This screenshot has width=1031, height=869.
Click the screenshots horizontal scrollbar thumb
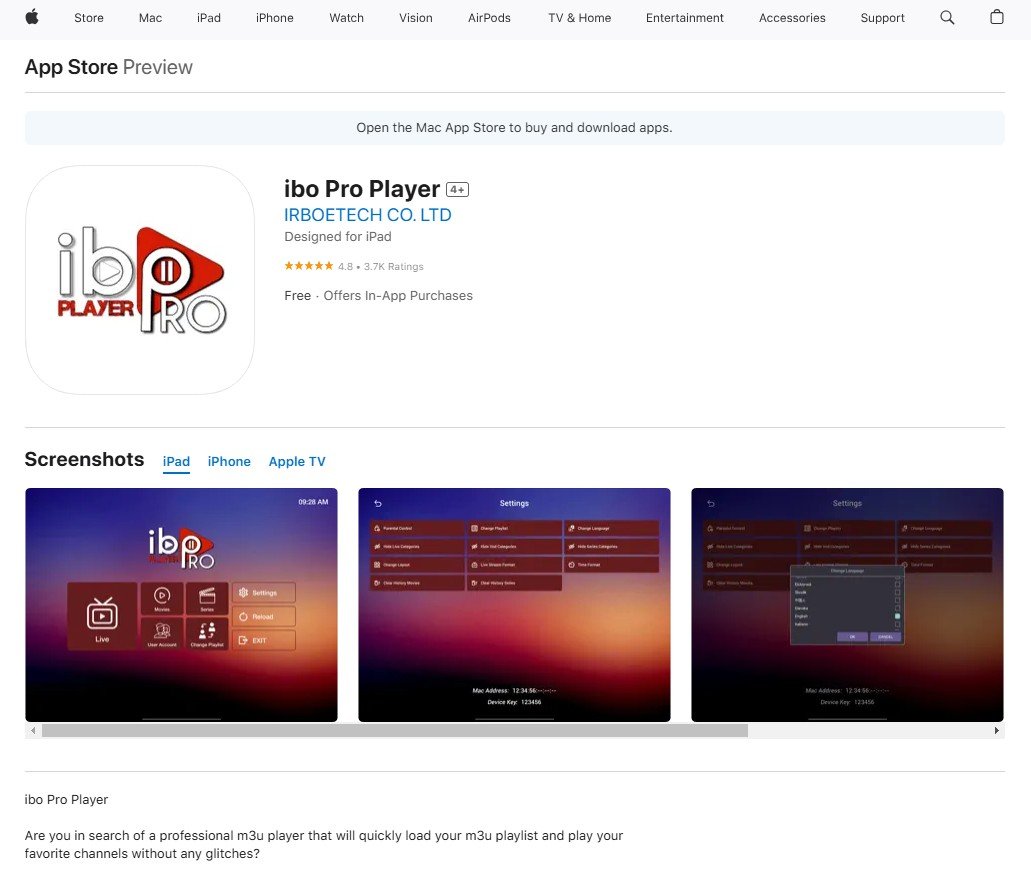[395, 730]
